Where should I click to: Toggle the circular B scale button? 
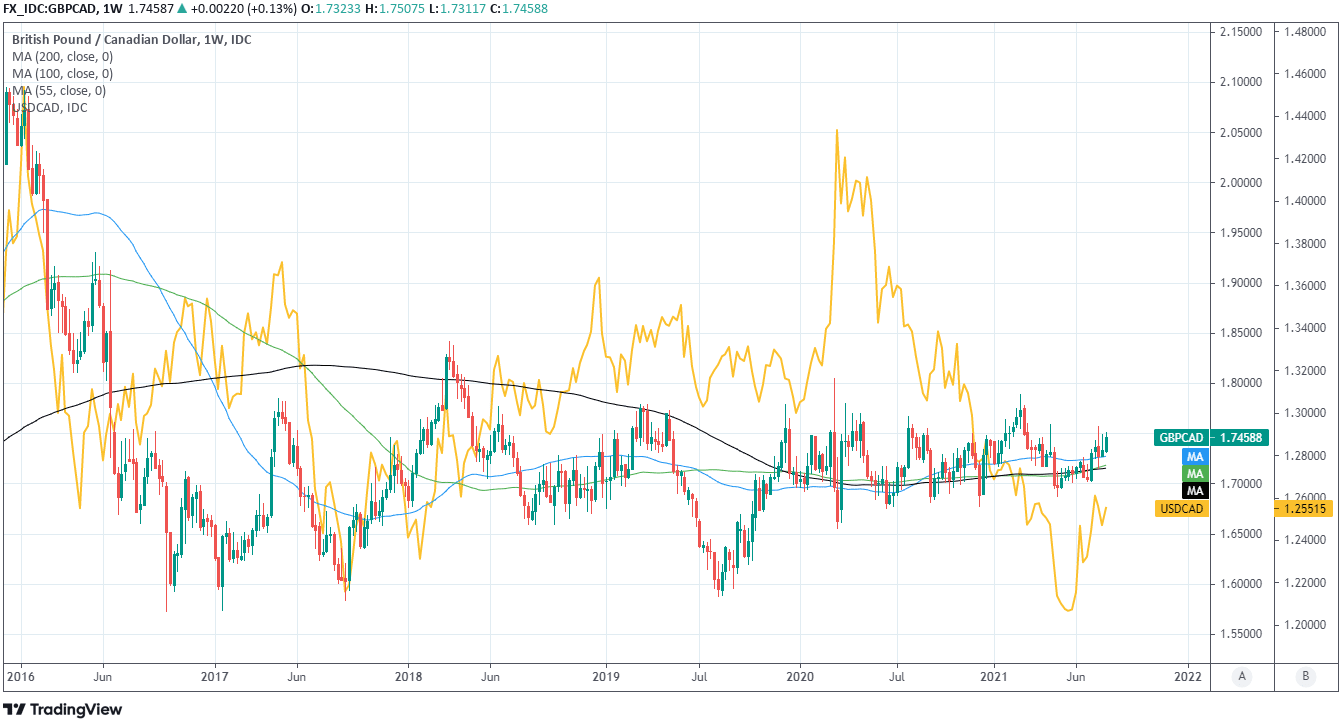click(x=1305, y=676)
